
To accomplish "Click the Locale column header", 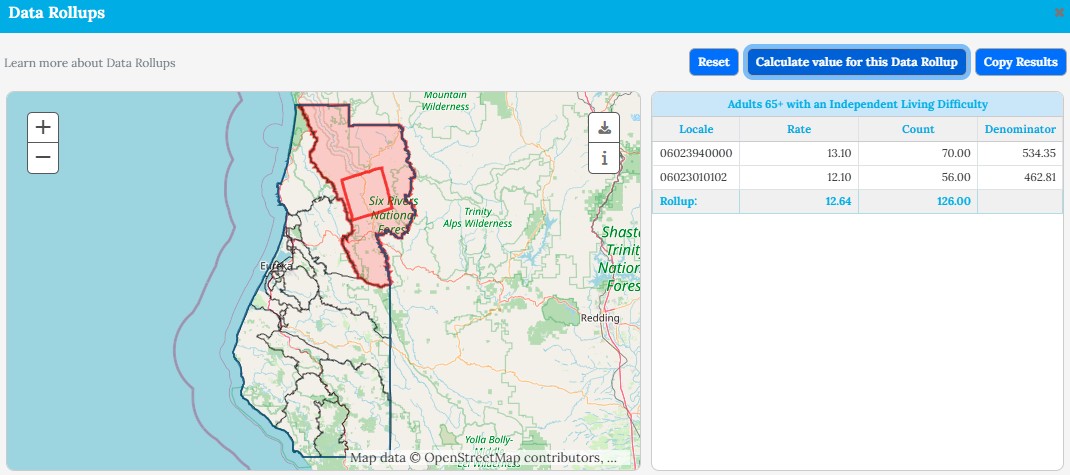I will point(696,129).
